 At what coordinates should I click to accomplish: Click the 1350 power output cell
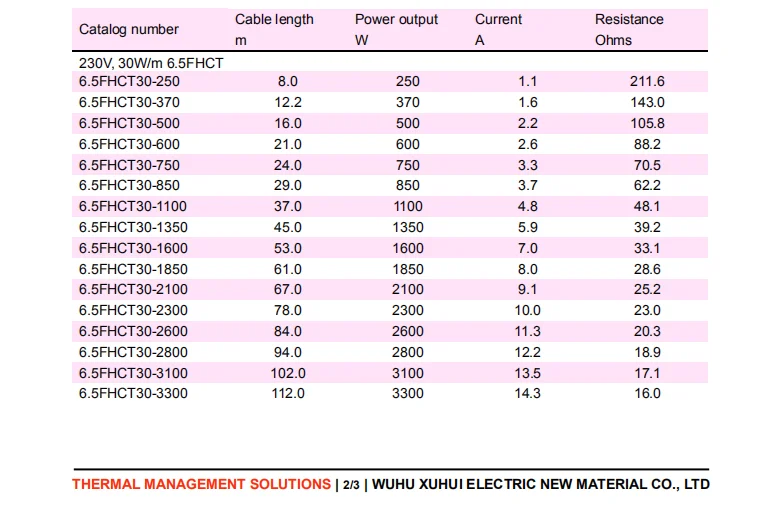[x=407, y=227]
